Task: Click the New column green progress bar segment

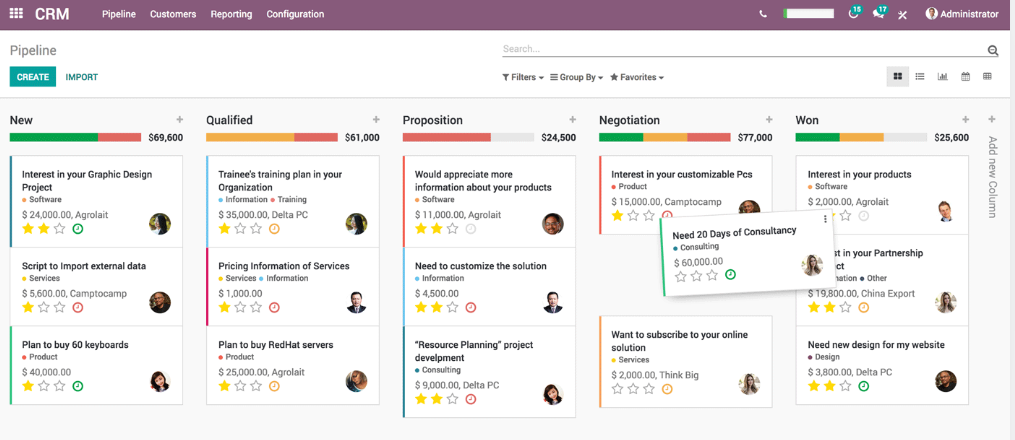Action: point(53,137)
